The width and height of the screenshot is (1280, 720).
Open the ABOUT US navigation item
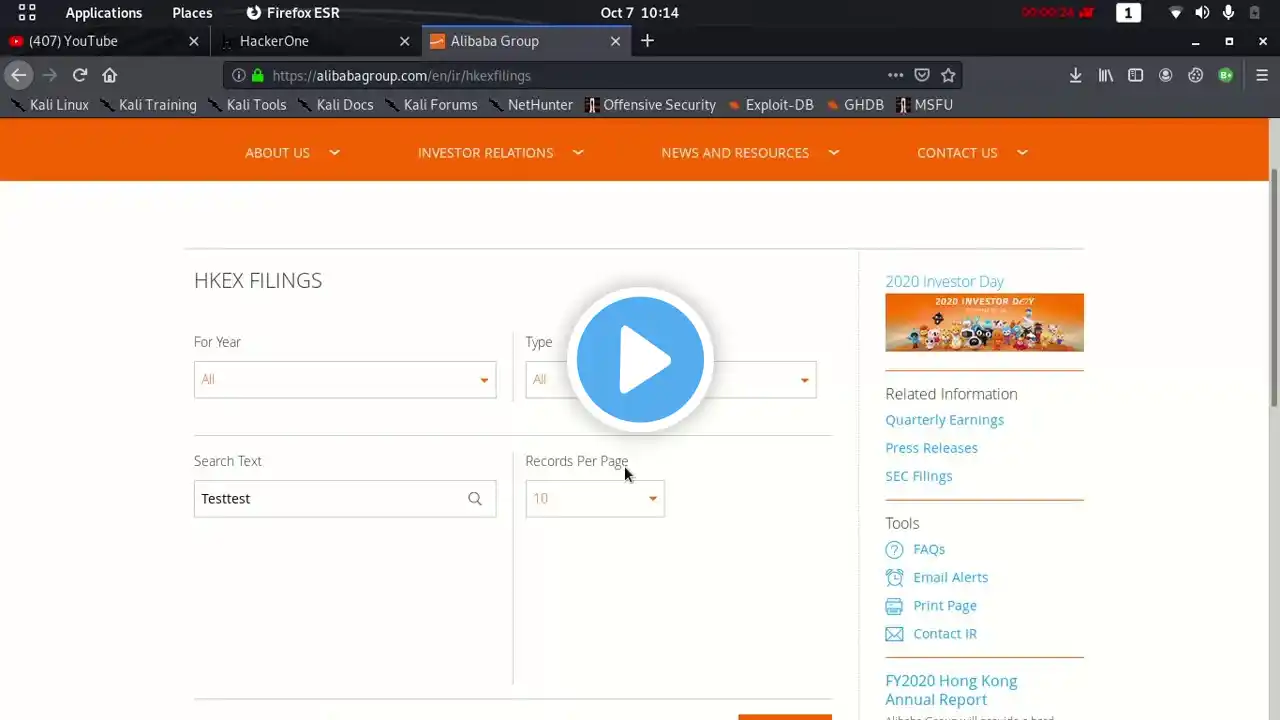(x=277, y=153)
